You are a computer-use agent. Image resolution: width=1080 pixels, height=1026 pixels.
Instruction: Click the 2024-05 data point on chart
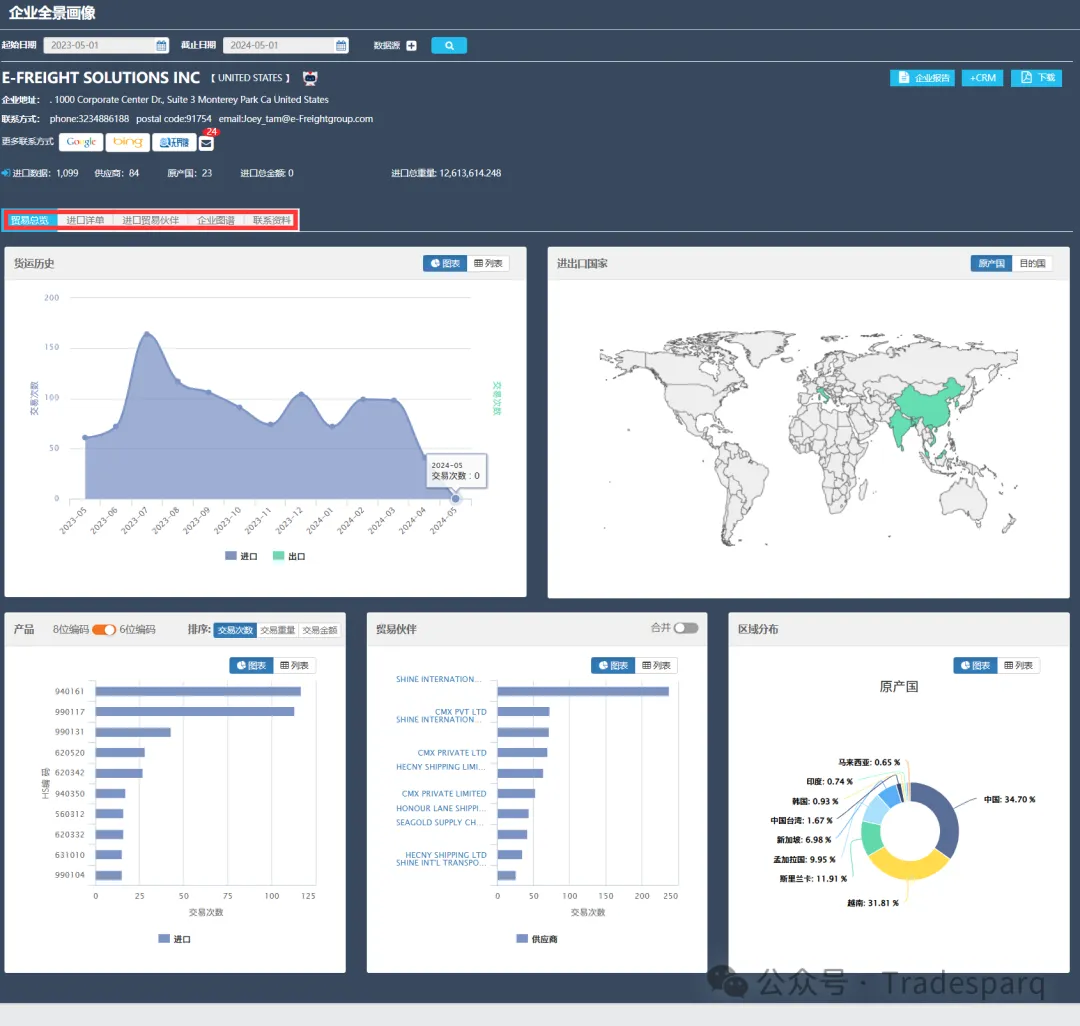point(455,499)
